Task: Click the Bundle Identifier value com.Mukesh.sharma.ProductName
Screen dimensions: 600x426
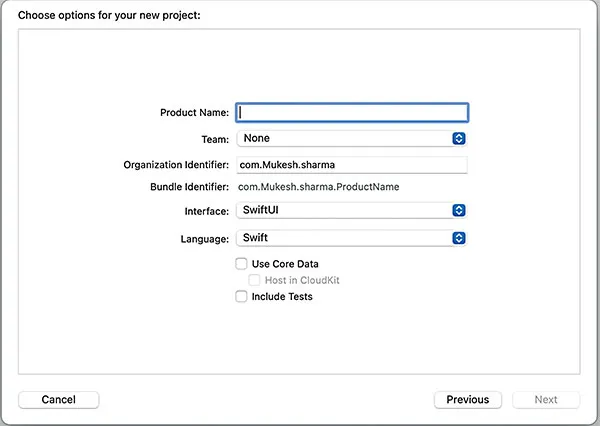Action: pos(318,187)
